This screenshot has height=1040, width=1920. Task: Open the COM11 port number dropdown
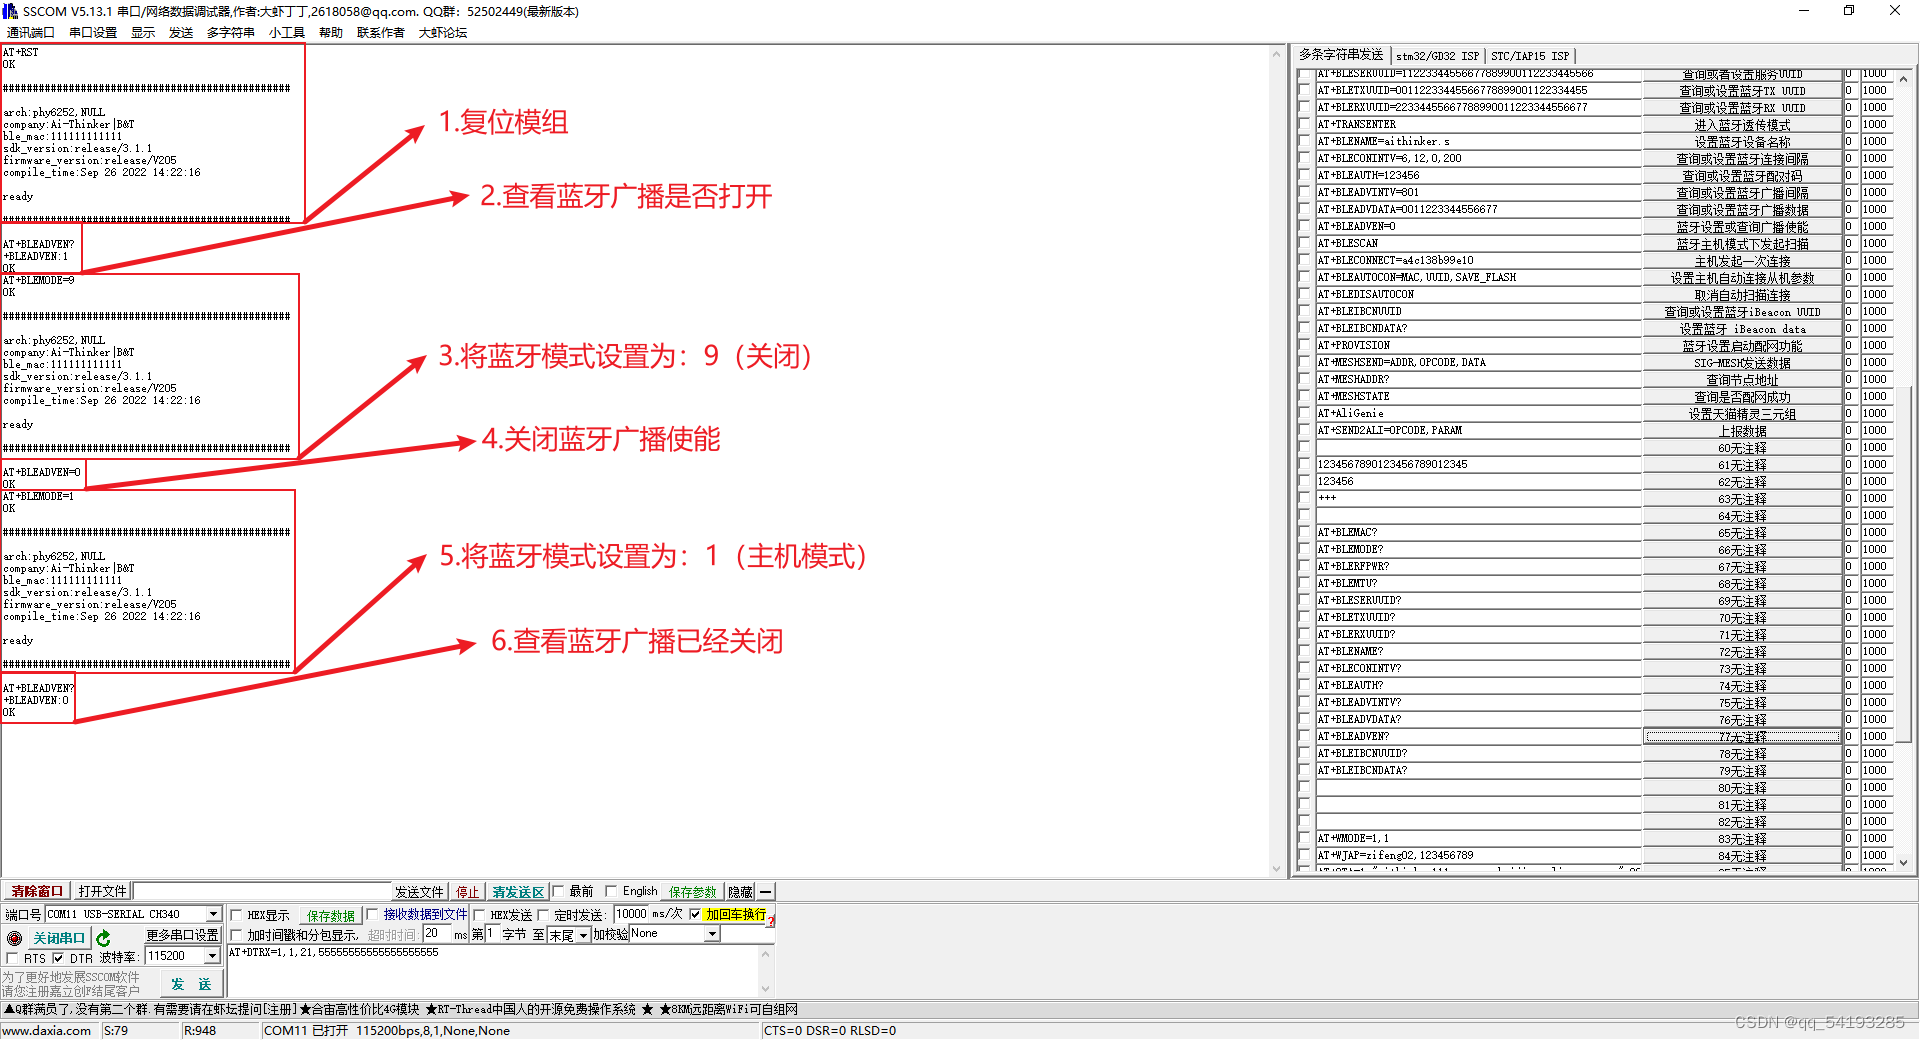click(213, 914)
